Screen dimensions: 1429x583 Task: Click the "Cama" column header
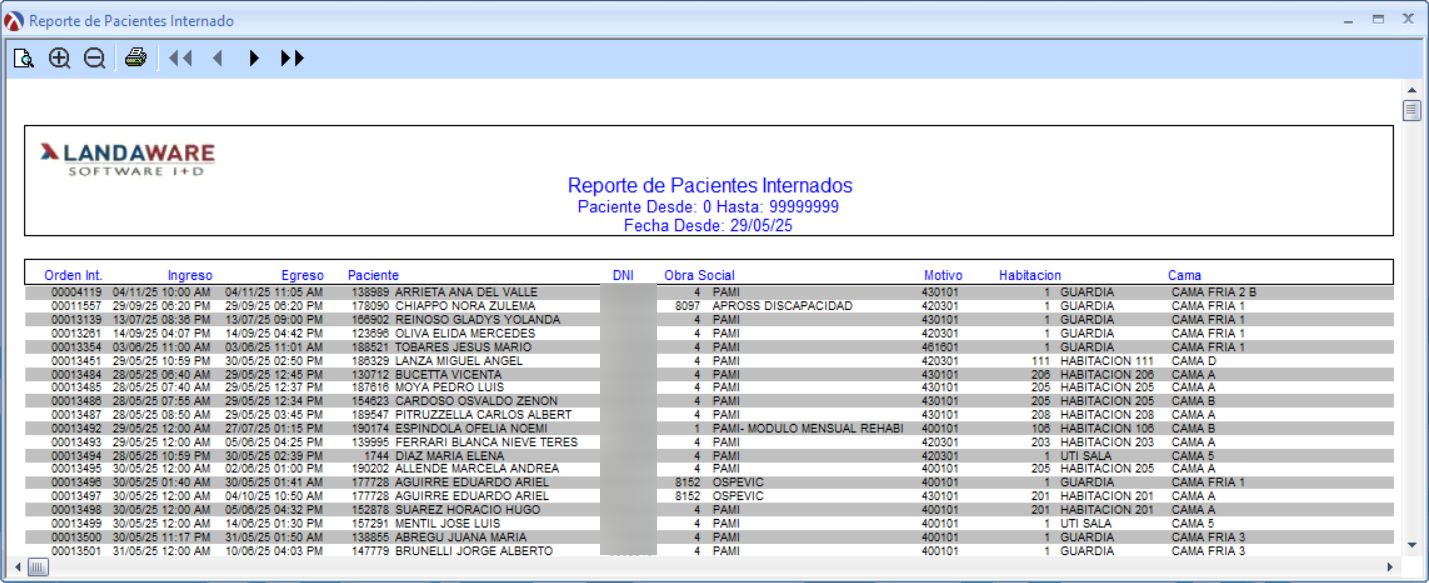tap(1185, 275)
